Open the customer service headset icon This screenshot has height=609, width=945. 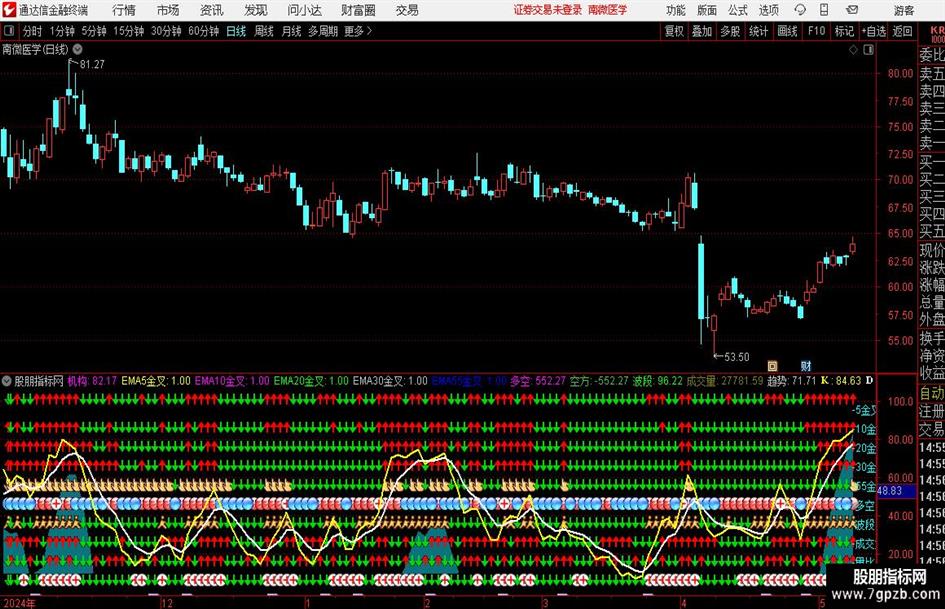click(x=800, y=10)
